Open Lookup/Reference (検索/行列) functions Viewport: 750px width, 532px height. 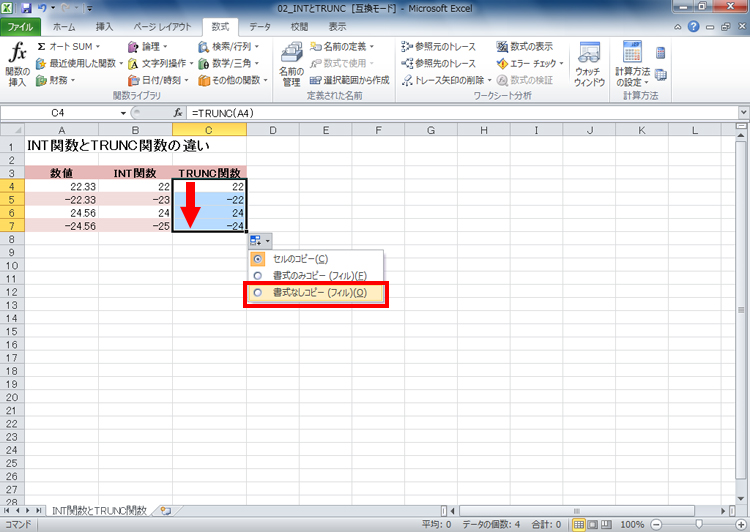point(229,46)
